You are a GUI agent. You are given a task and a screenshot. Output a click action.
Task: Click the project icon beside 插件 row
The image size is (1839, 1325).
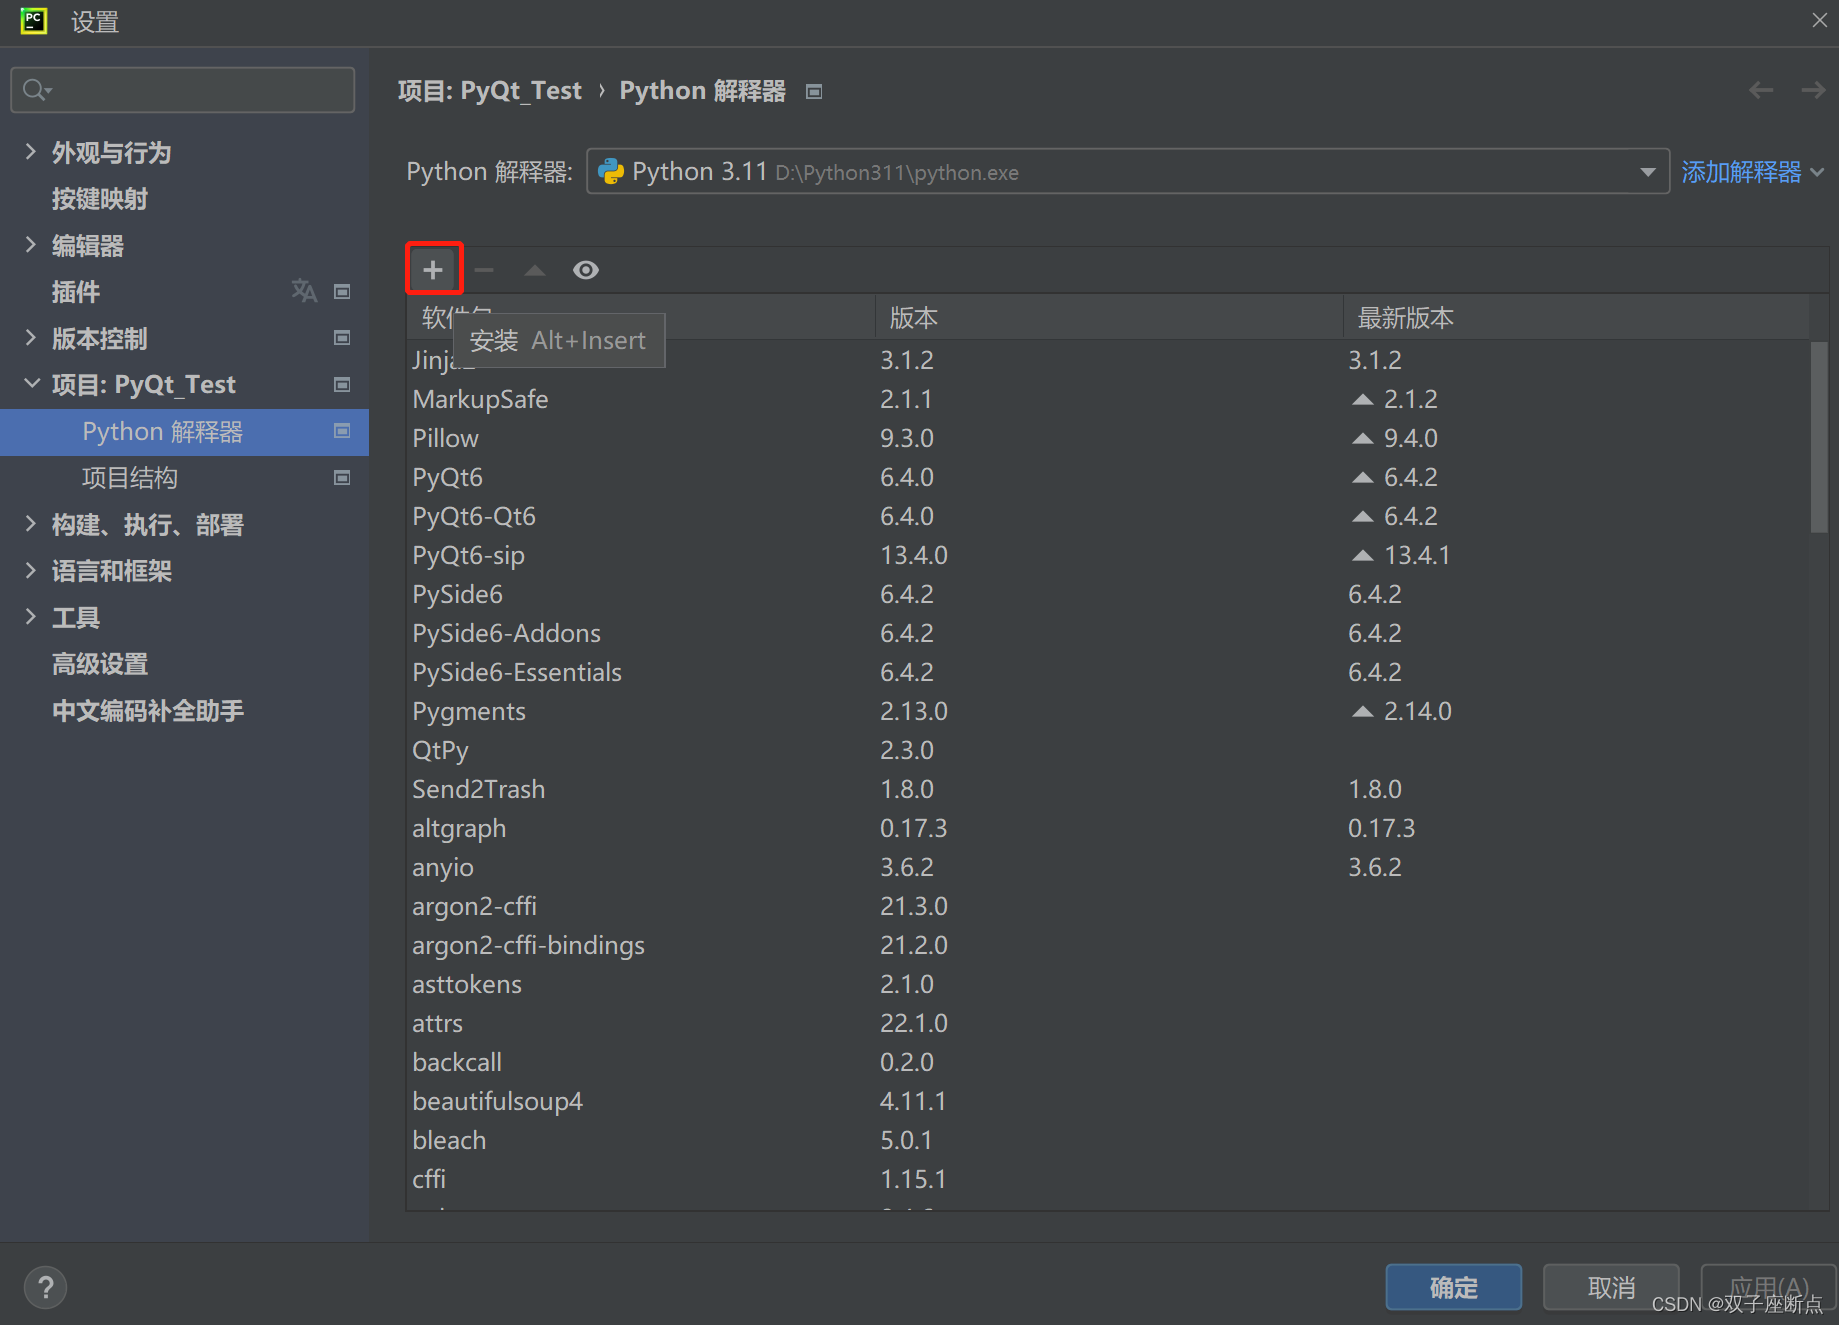tap(342, 292)
